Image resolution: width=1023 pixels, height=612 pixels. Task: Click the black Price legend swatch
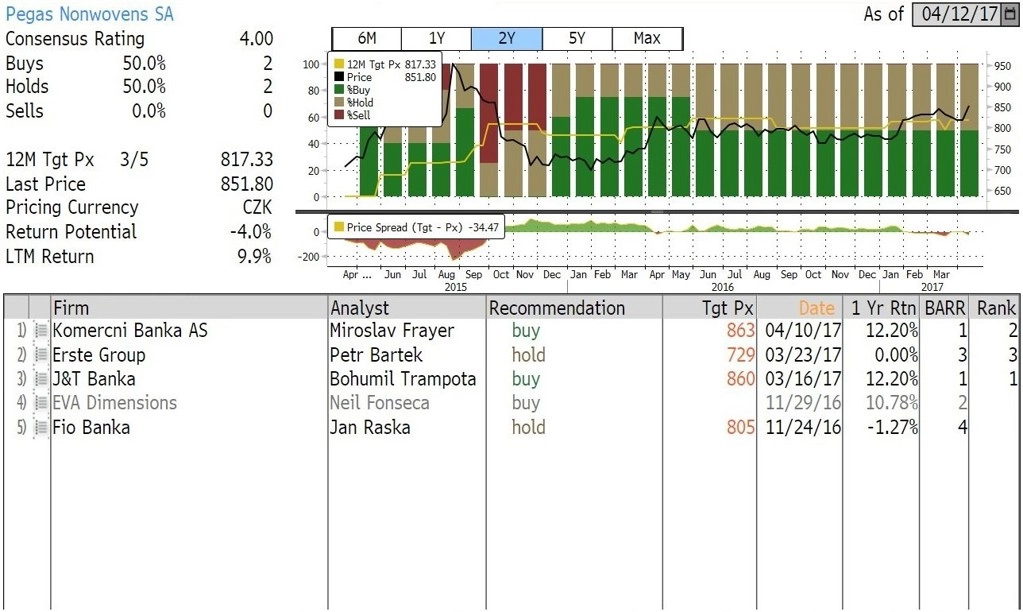tap(339, 77)
